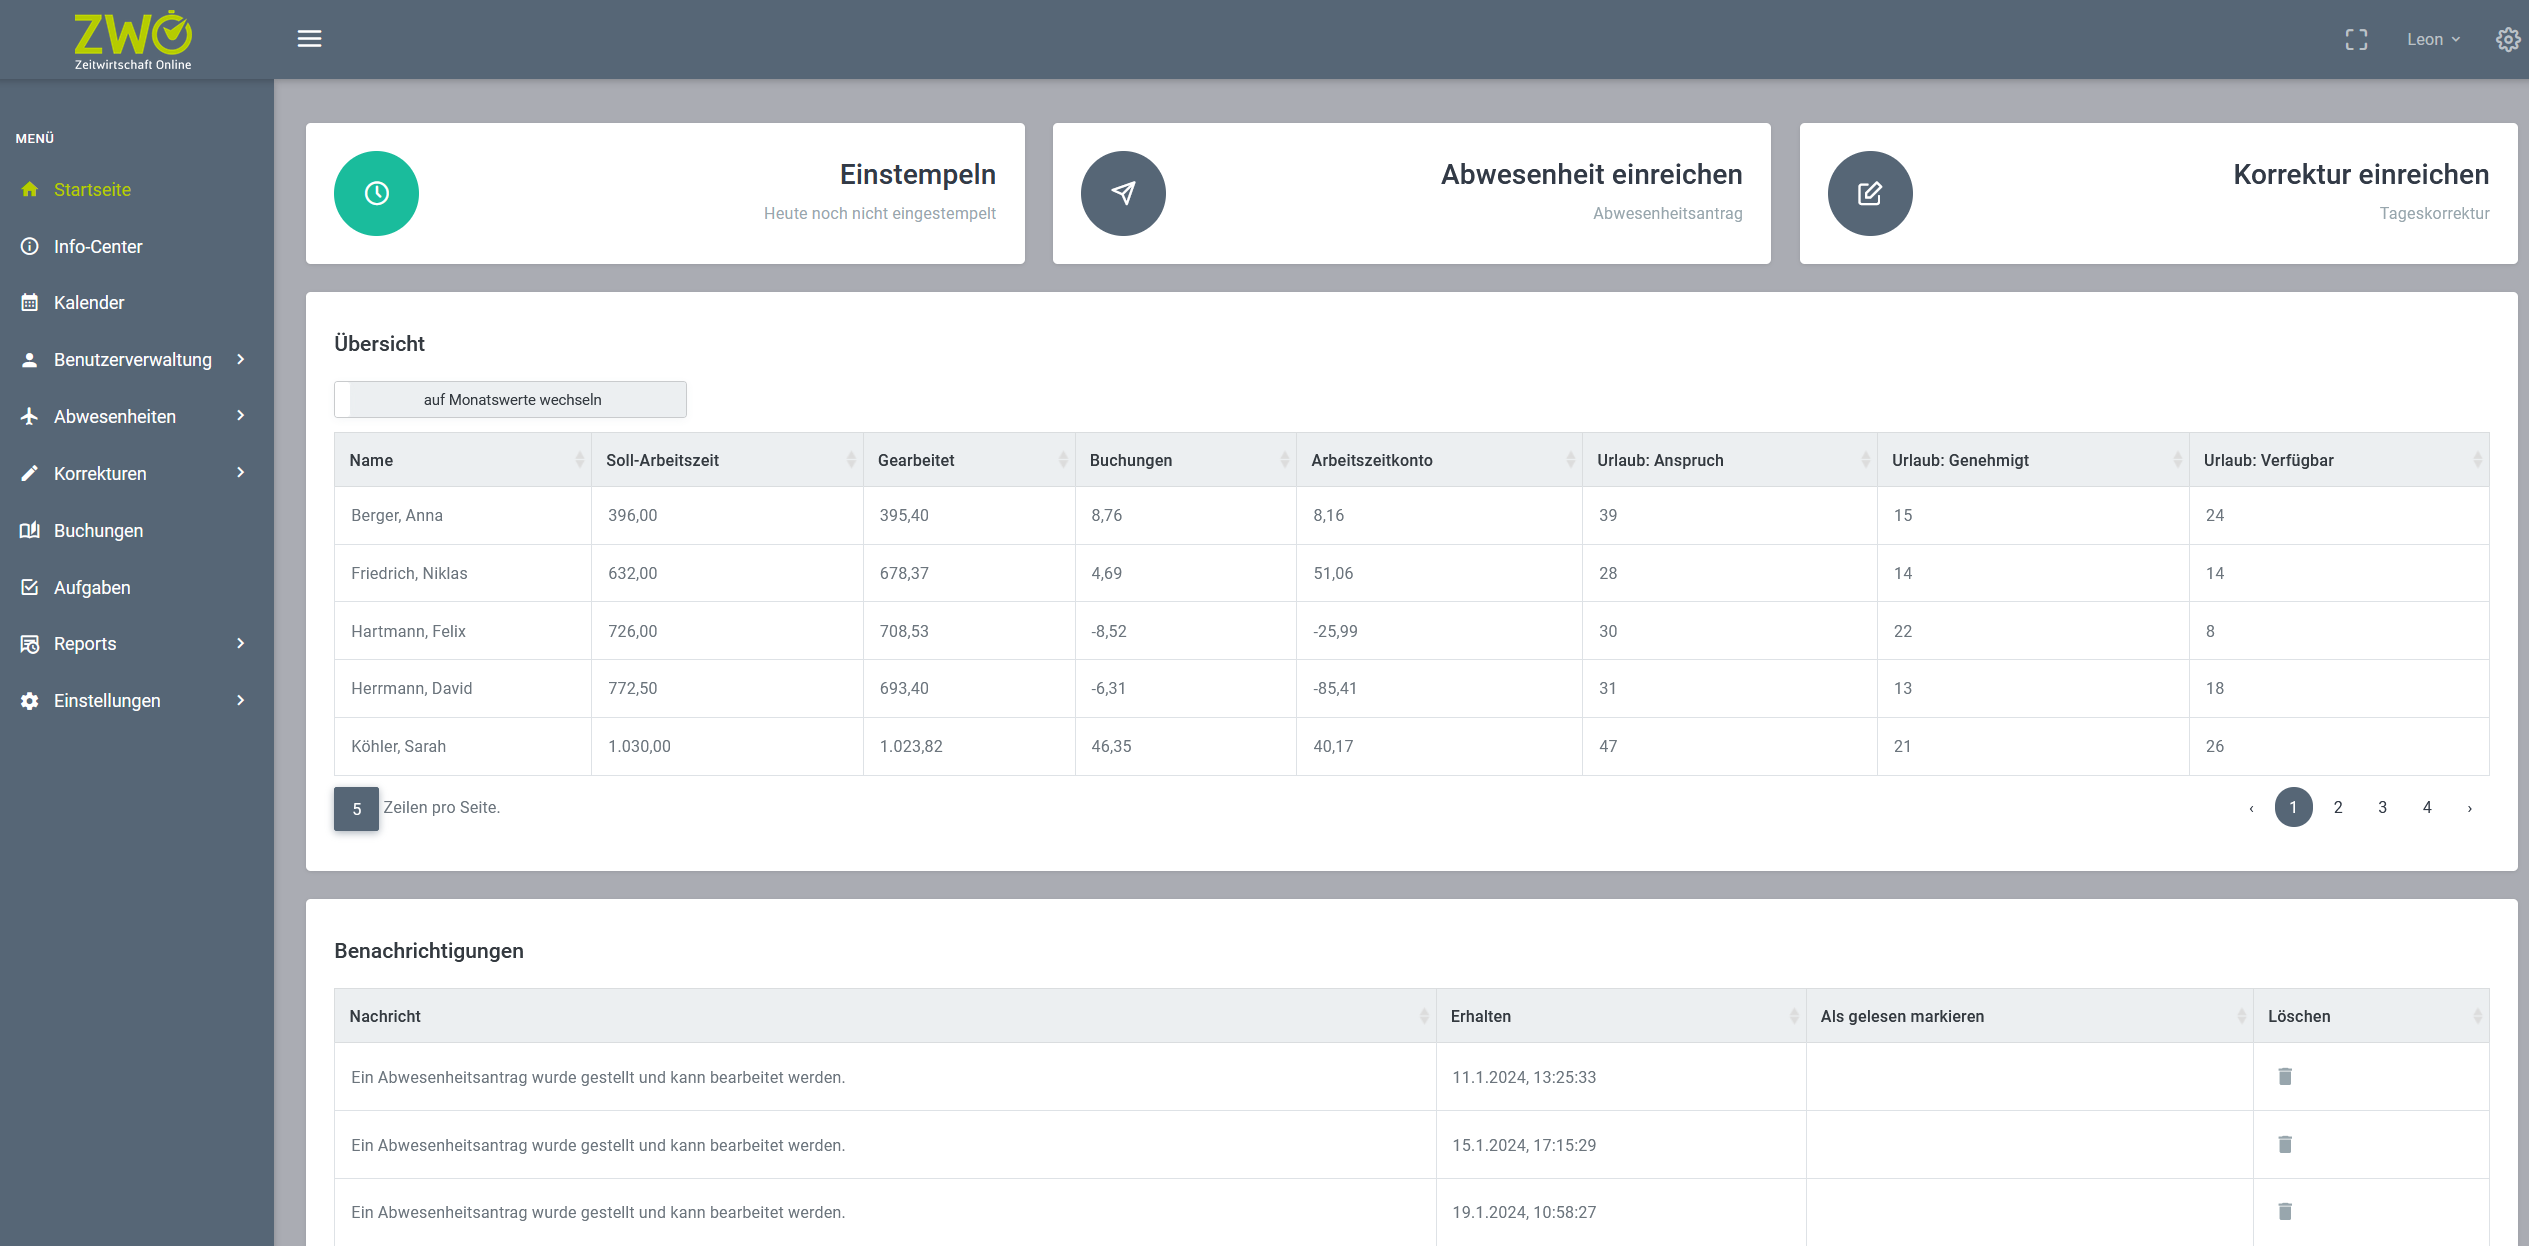This screenshot has height=1246, width=2529.
Task: Click the green Einstempeln clock icon
Action: [376, 193]
